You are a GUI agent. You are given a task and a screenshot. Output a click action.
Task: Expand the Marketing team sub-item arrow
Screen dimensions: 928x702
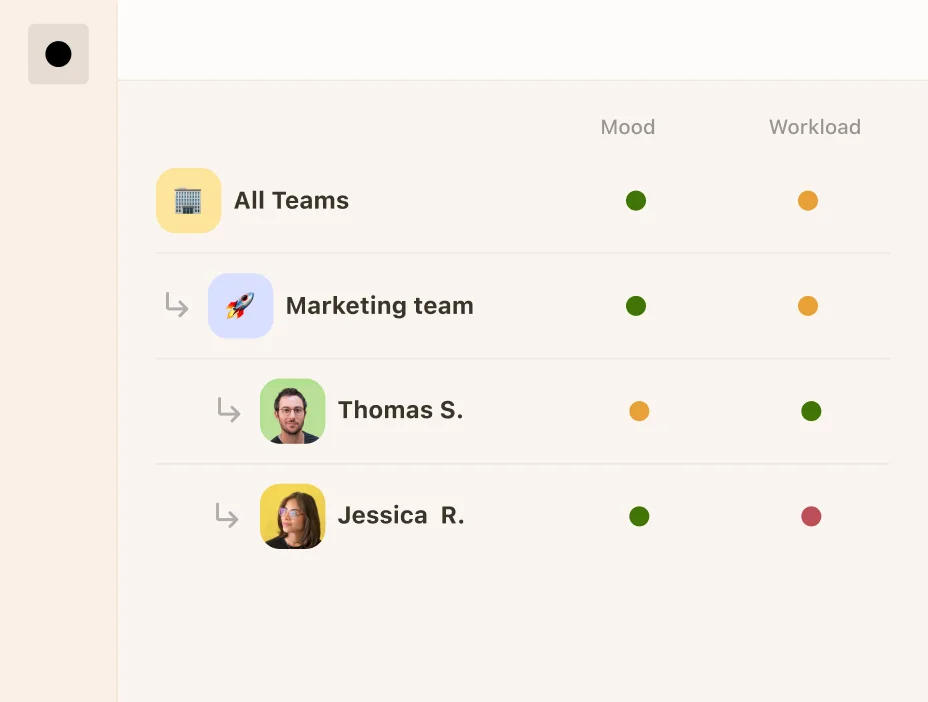pos(176,306)
